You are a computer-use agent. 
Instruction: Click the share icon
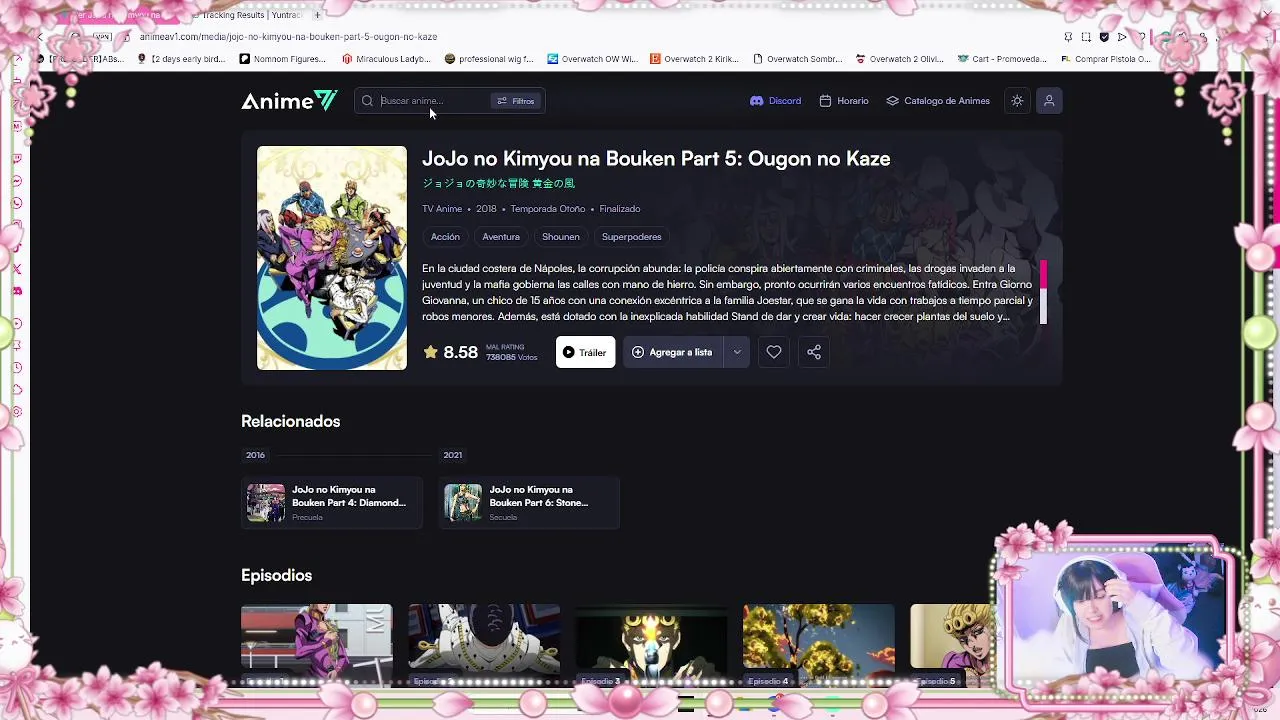[x=814, y=352]
